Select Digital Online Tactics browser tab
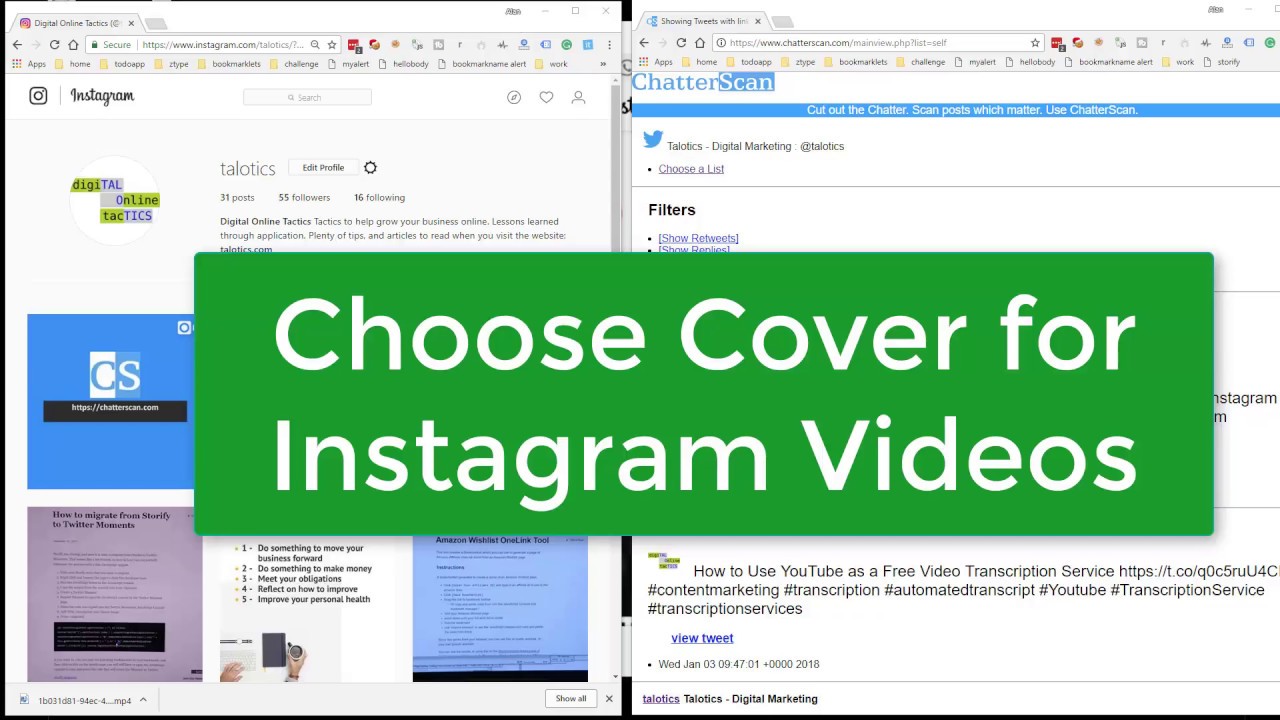This screenshot has width=1280, height=720. click(76, 23)
